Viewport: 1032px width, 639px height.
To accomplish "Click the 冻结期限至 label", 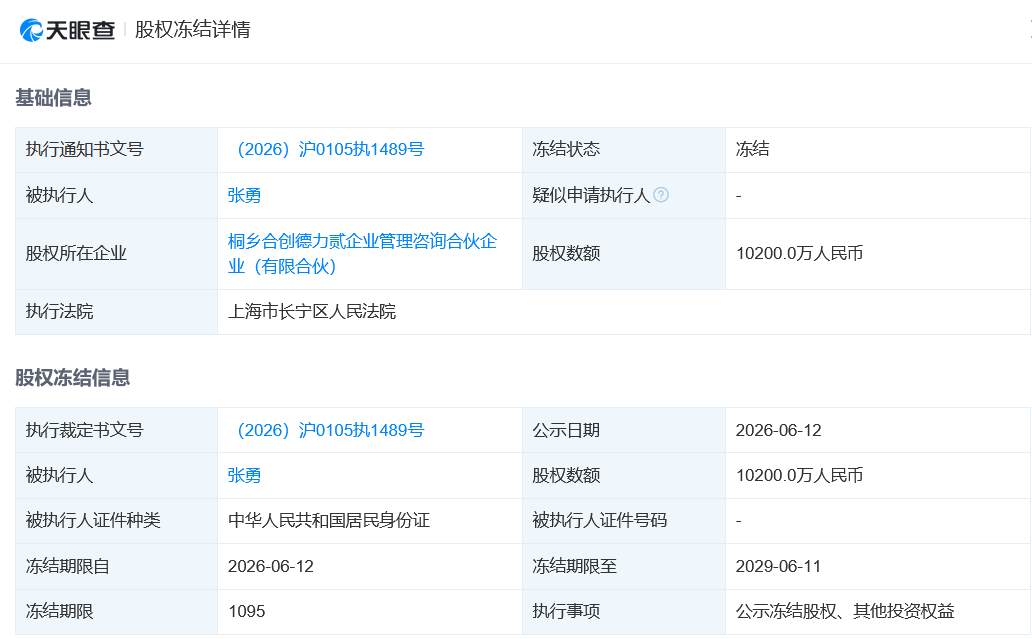I will 575,567.
